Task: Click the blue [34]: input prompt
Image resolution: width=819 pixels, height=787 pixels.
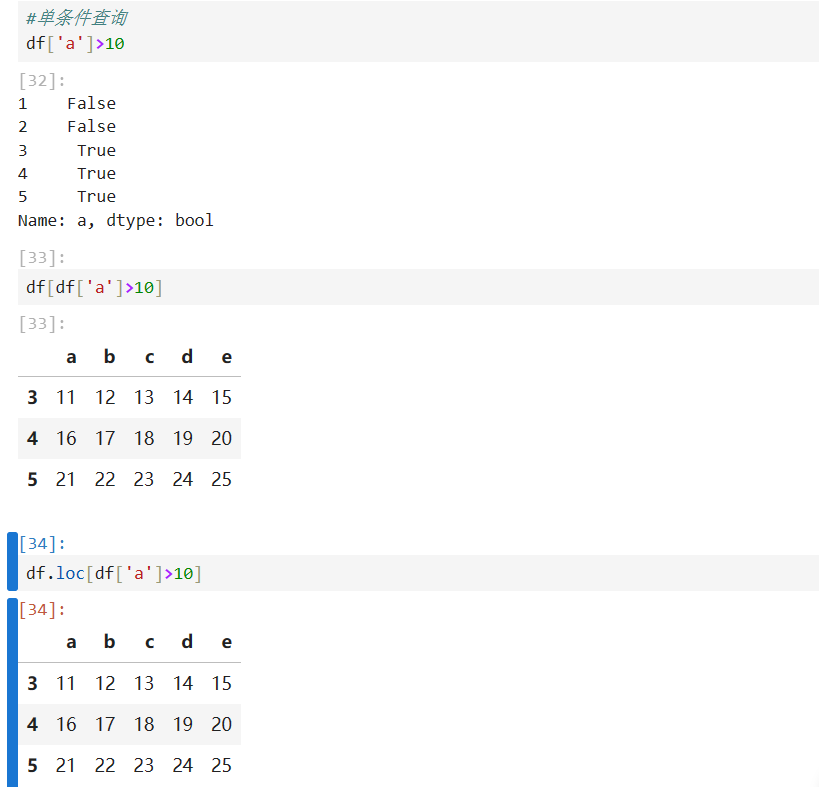Action: (x=42, y=544)
